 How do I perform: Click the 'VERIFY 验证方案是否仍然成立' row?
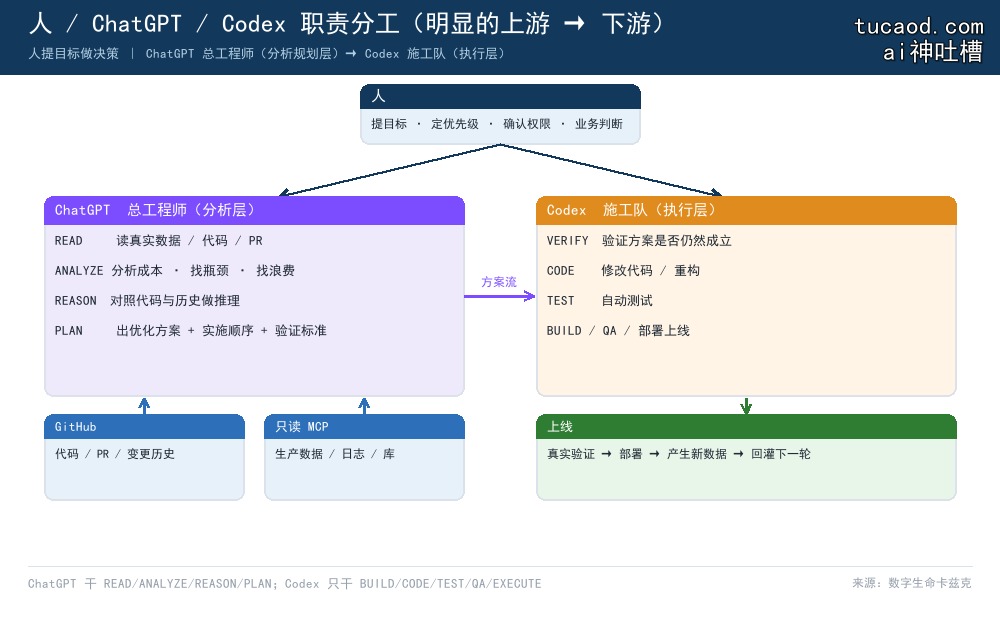pos(638,240)
